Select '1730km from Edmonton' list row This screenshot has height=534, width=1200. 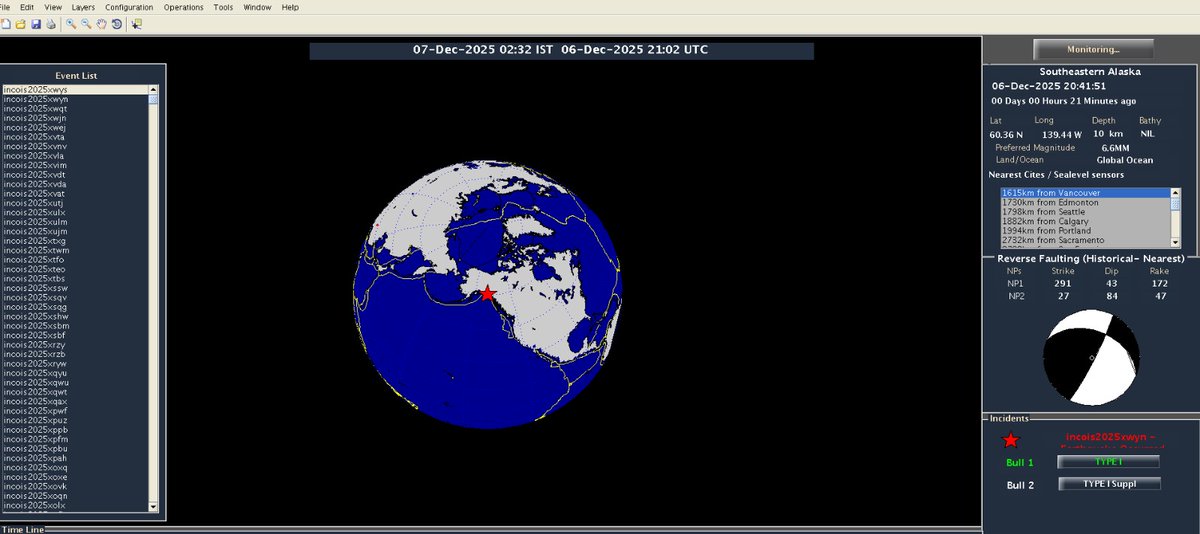coord(1085,202)
